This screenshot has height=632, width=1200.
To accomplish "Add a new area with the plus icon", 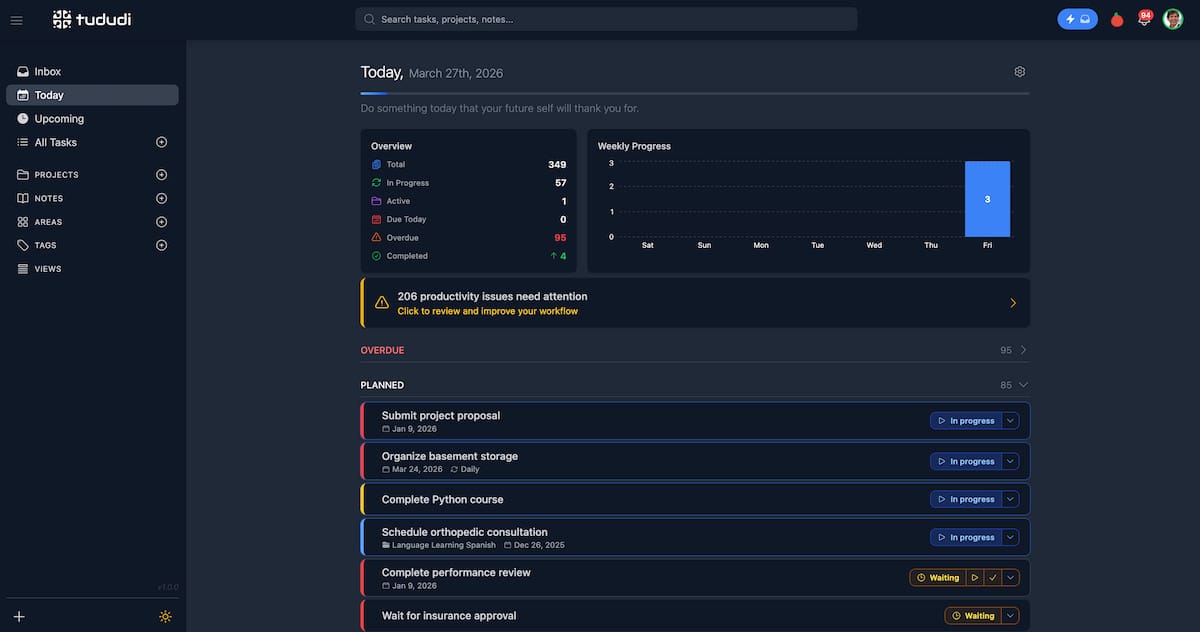I will tap(162, 222).
